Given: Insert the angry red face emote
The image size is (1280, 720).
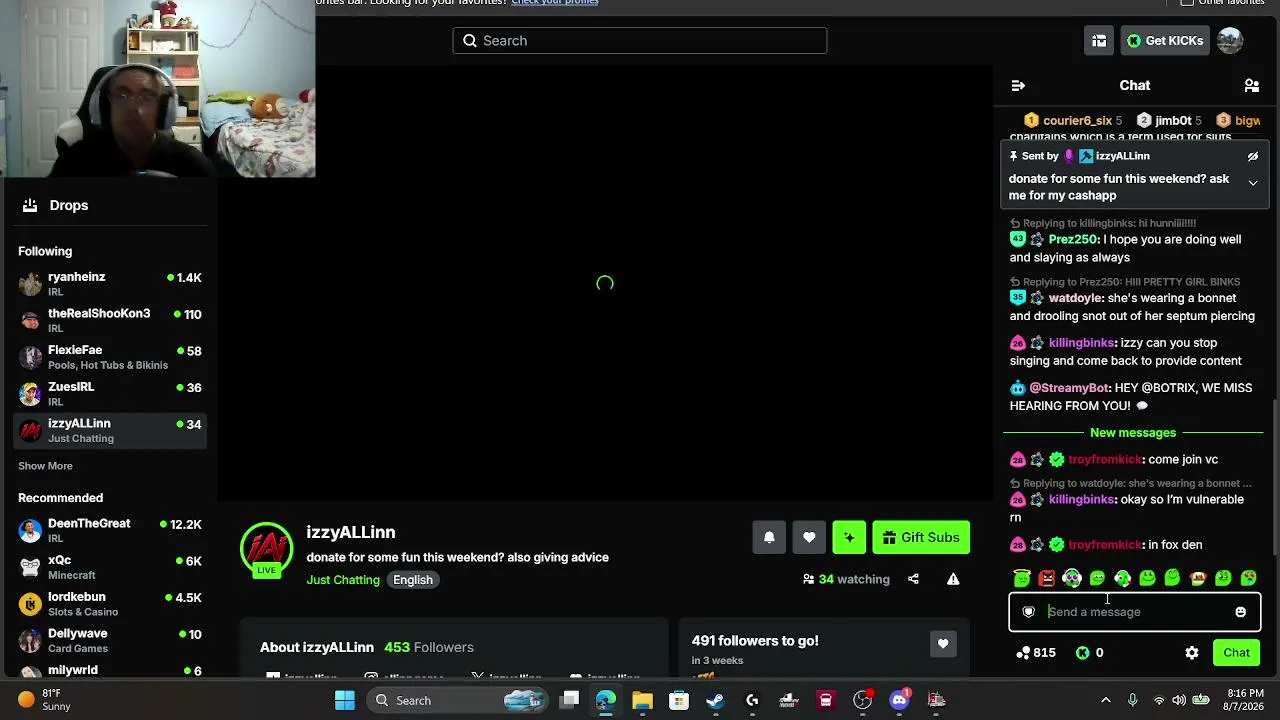Looking at the screenshot, I should [x=1046, y=578].
